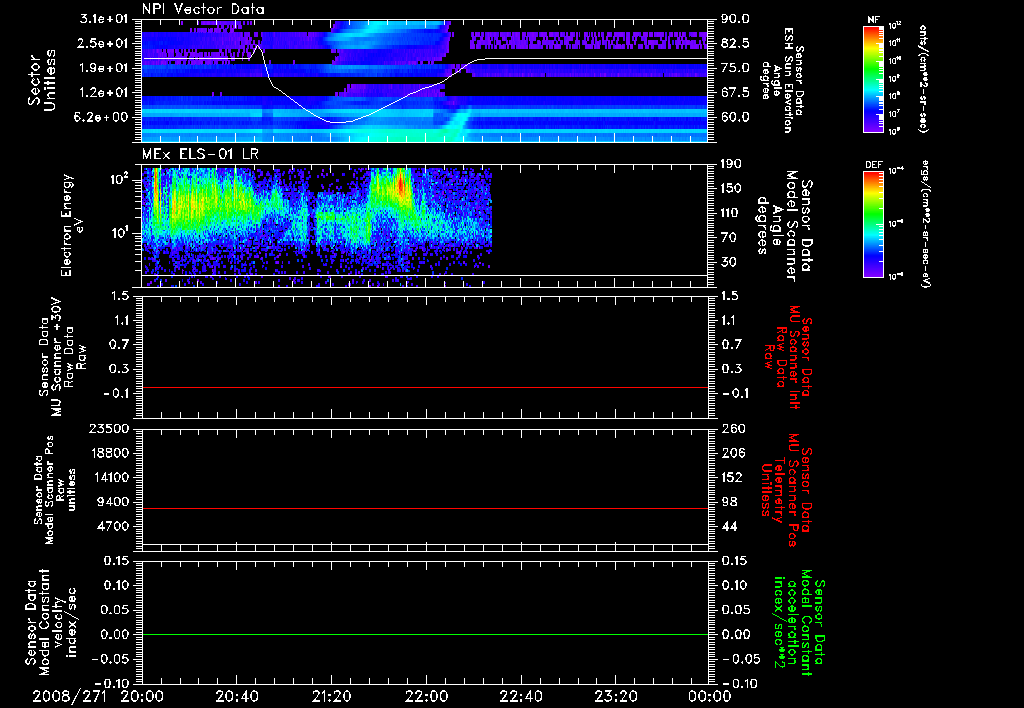Click the 2.5e+01 sector tick label

click(104, 43)
